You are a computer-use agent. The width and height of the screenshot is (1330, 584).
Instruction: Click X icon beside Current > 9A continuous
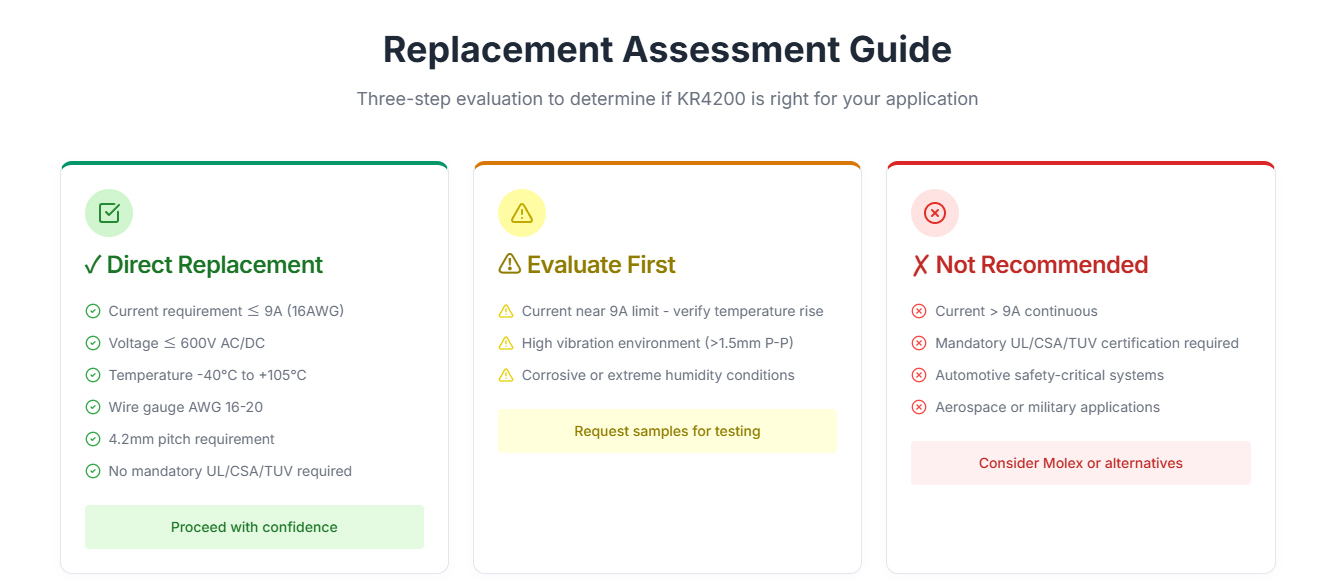coord(919,311)
